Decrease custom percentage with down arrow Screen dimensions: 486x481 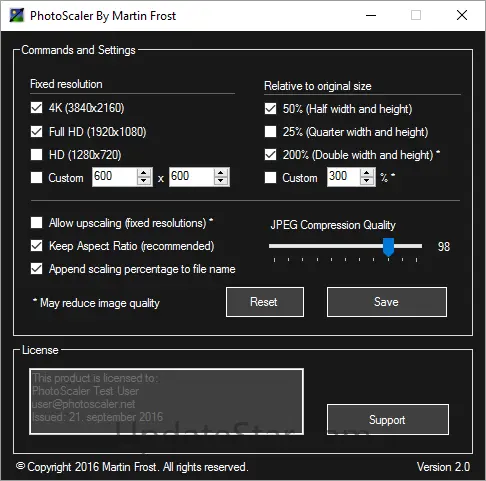[367, 181]
